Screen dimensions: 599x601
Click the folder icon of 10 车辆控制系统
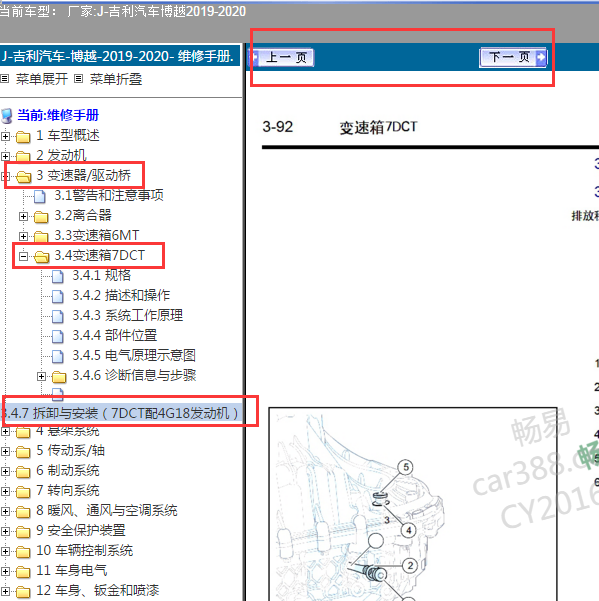coord(23,552)
